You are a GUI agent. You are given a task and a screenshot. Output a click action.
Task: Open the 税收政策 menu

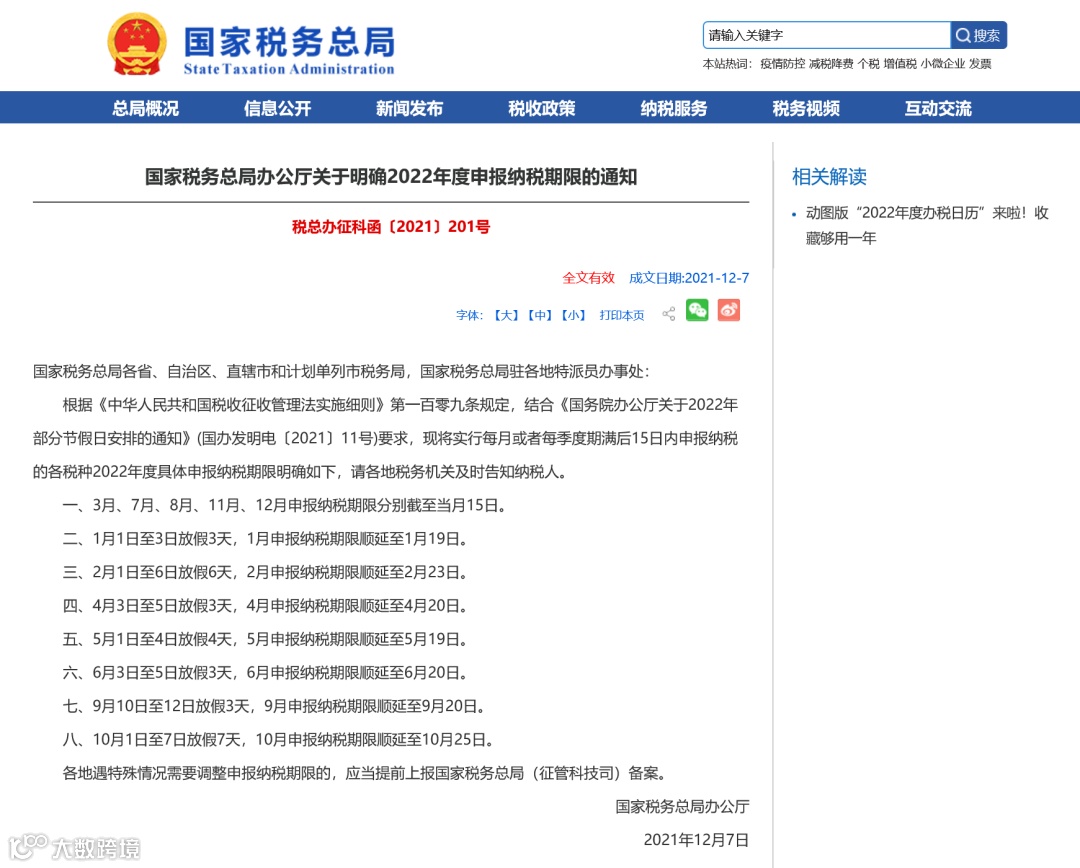coord(541,108)
